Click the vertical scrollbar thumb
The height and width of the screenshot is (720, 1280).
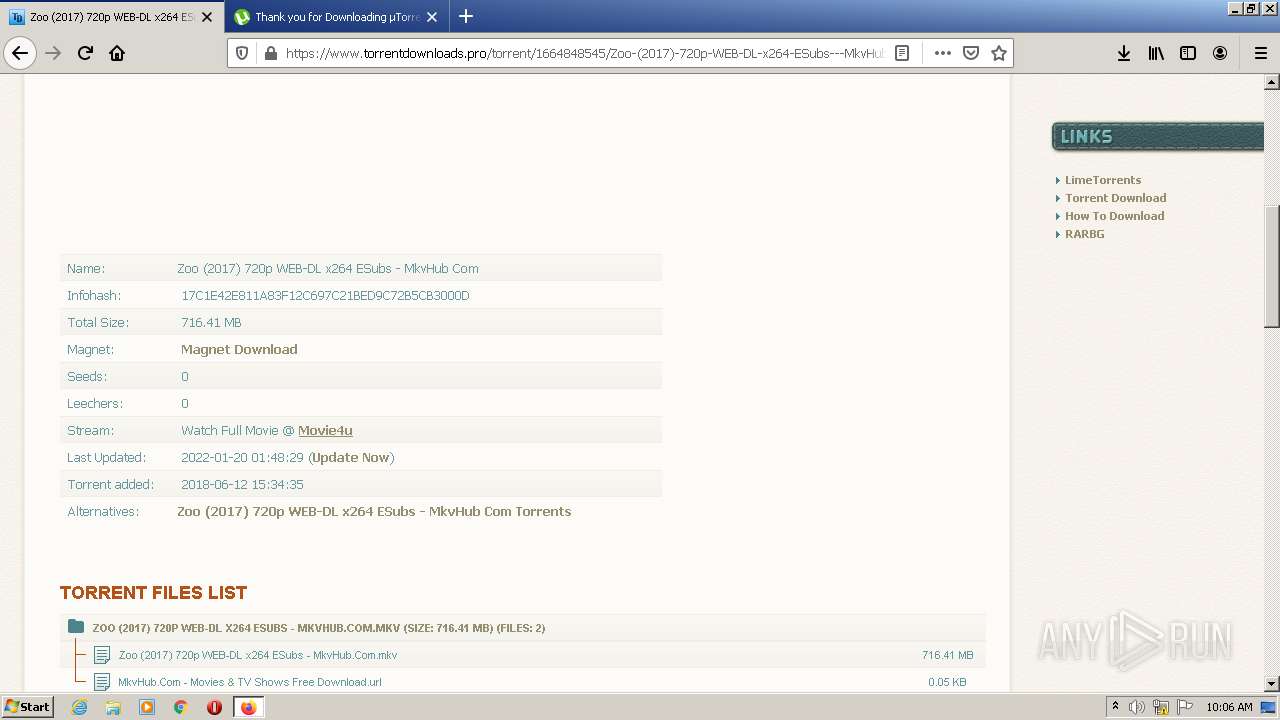pyautogui.click(x=1272, y=266)
